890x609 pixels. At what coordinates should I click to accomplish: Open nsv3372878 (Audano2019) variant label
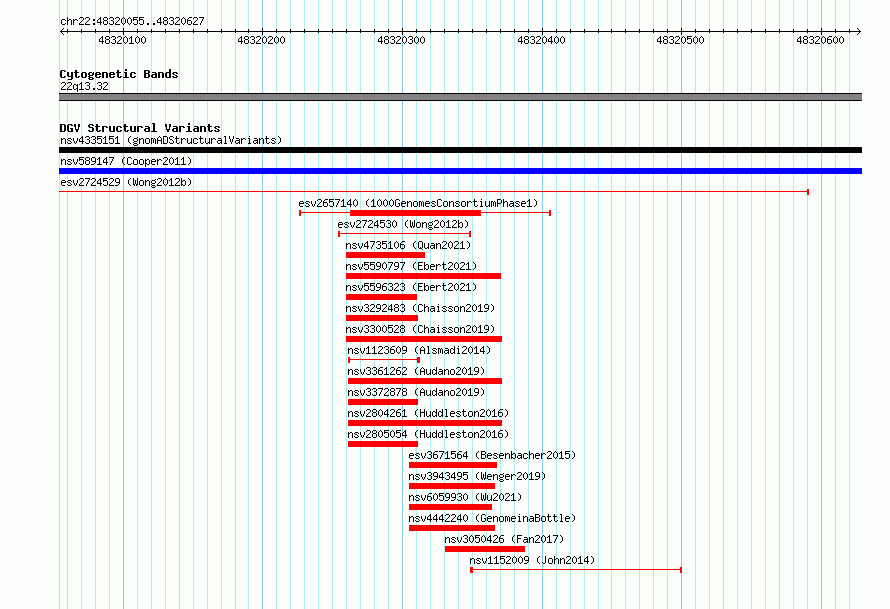point(416,392)
